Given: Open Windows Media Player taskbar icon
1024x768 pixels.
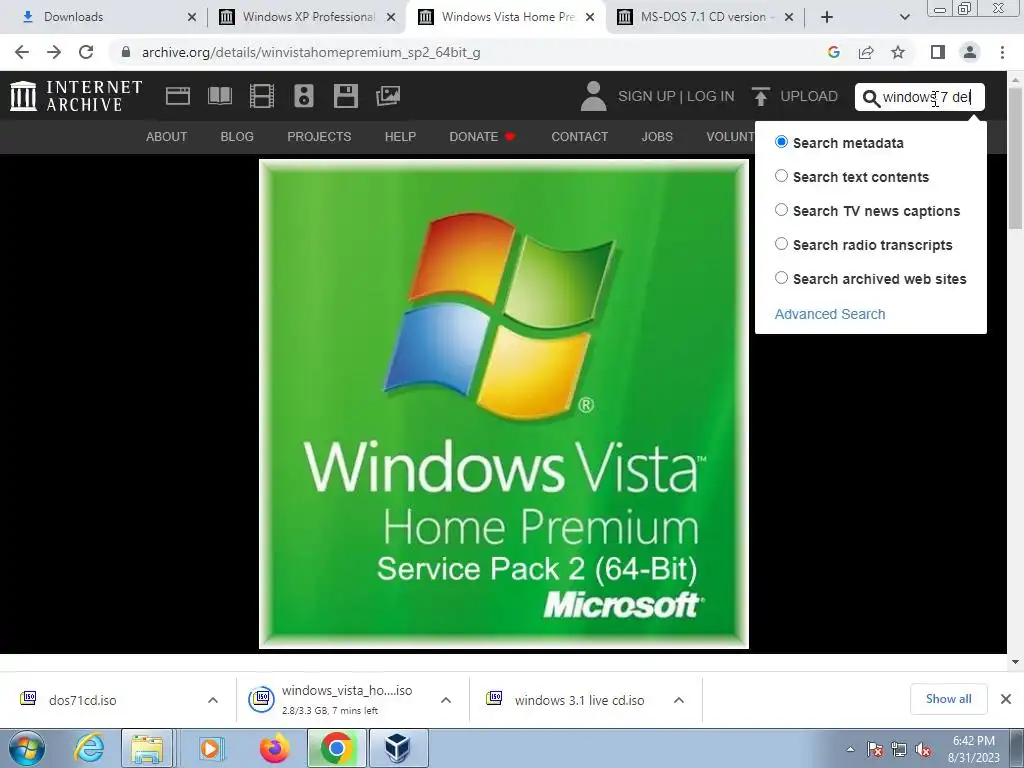Looking at the screenshot, I should pos(210,748).
